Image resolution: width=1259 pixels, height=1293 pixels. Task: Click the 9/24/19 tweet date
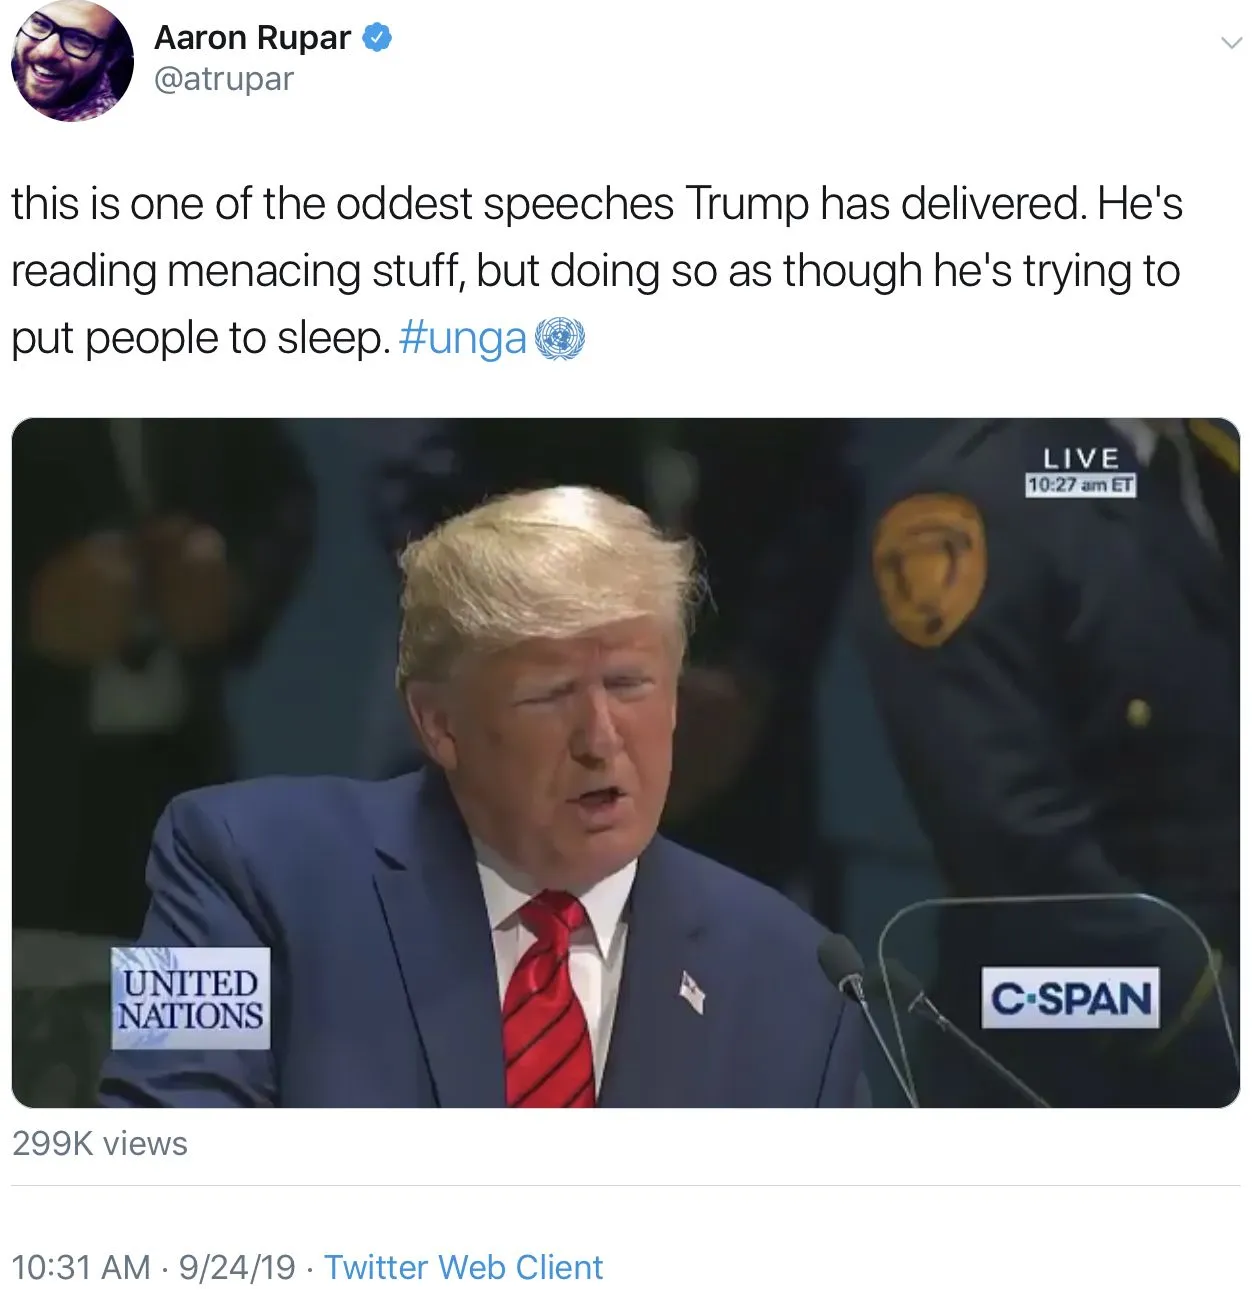click(237, 1267)
